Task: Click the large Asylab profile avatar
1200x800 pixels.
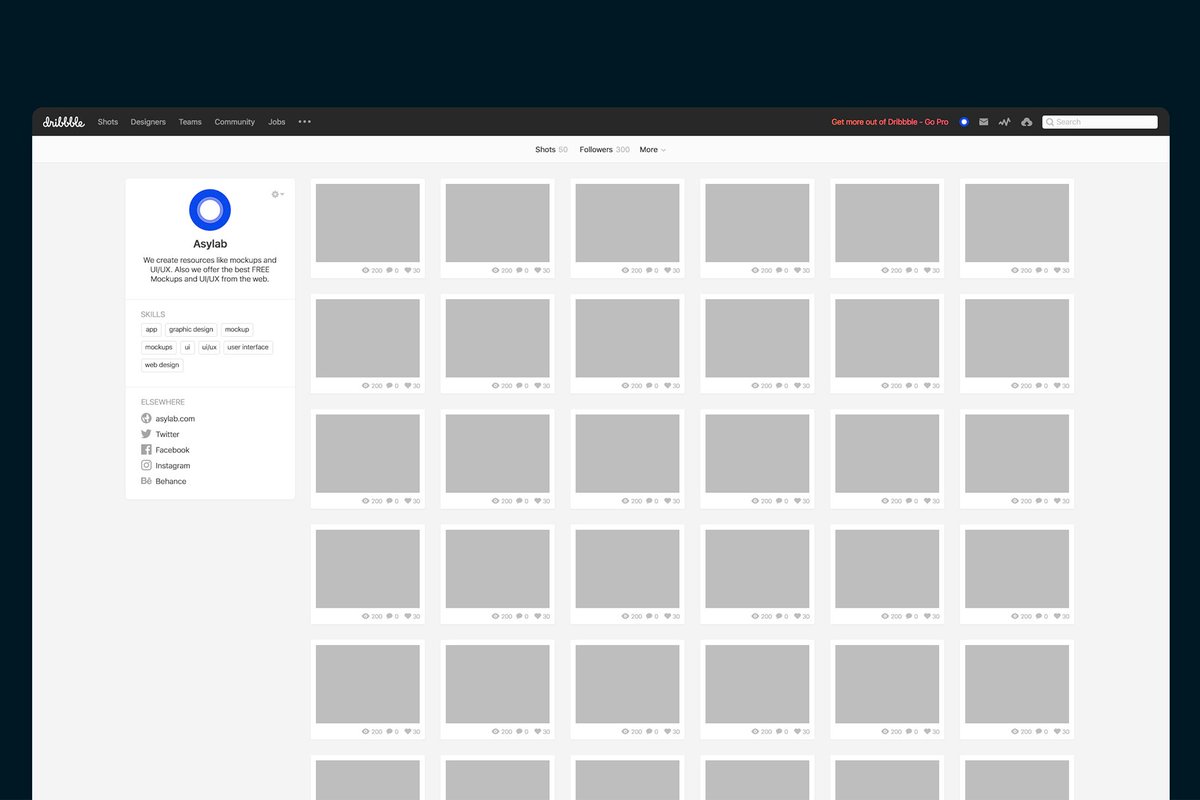Action: click(210, 210)
